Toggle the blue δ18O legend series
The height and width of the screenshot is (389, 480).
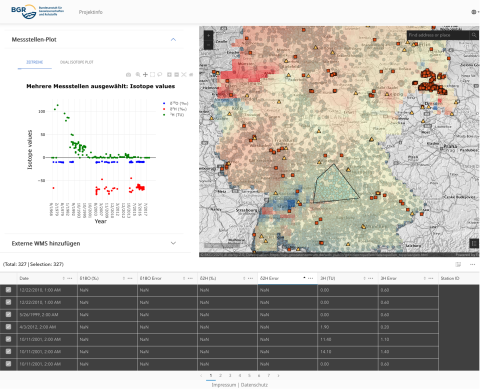176,103
